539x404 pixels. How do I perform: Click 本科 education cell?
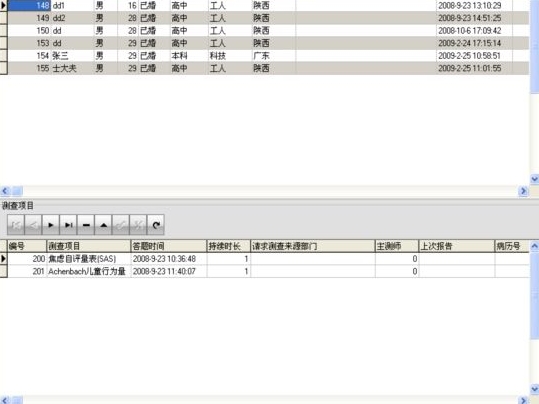coord(189,56)
